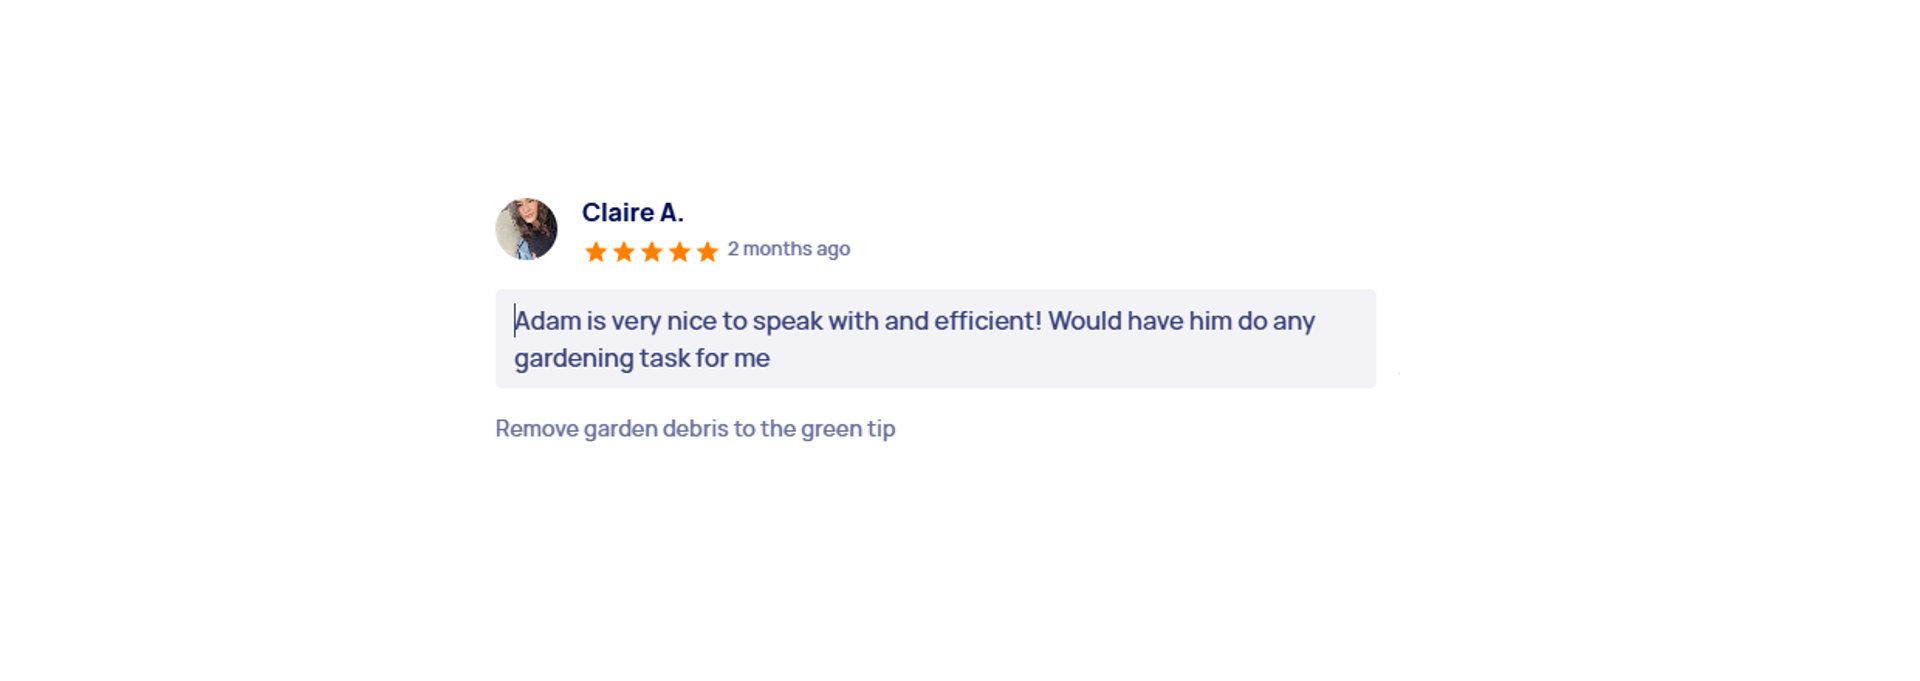Select the third orange rating star

coord(652,251)
